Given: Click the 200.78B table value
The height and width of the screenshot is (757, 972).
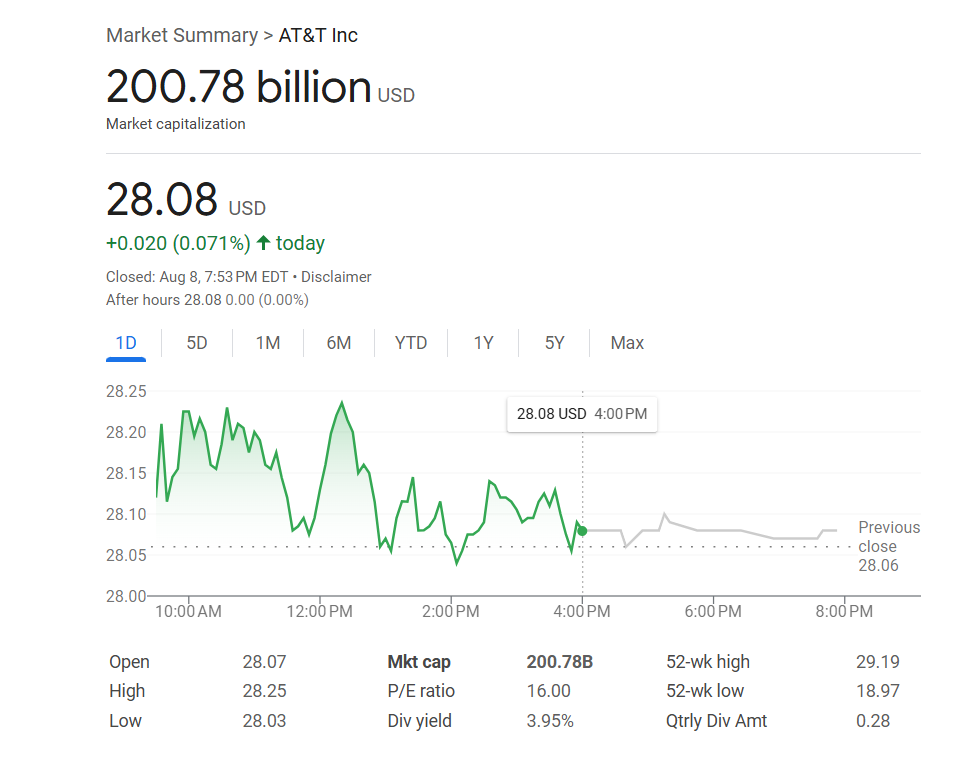Looking at the screenshot, I should coord(559,662).
